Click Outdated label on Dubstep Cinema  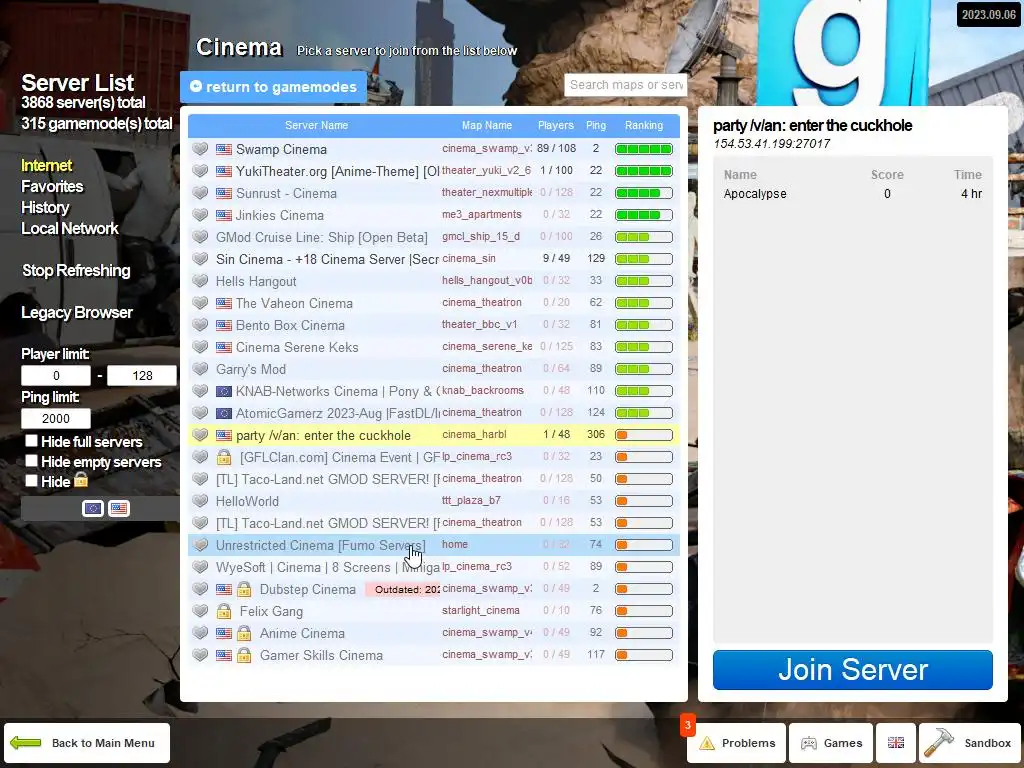click(403, 589)
